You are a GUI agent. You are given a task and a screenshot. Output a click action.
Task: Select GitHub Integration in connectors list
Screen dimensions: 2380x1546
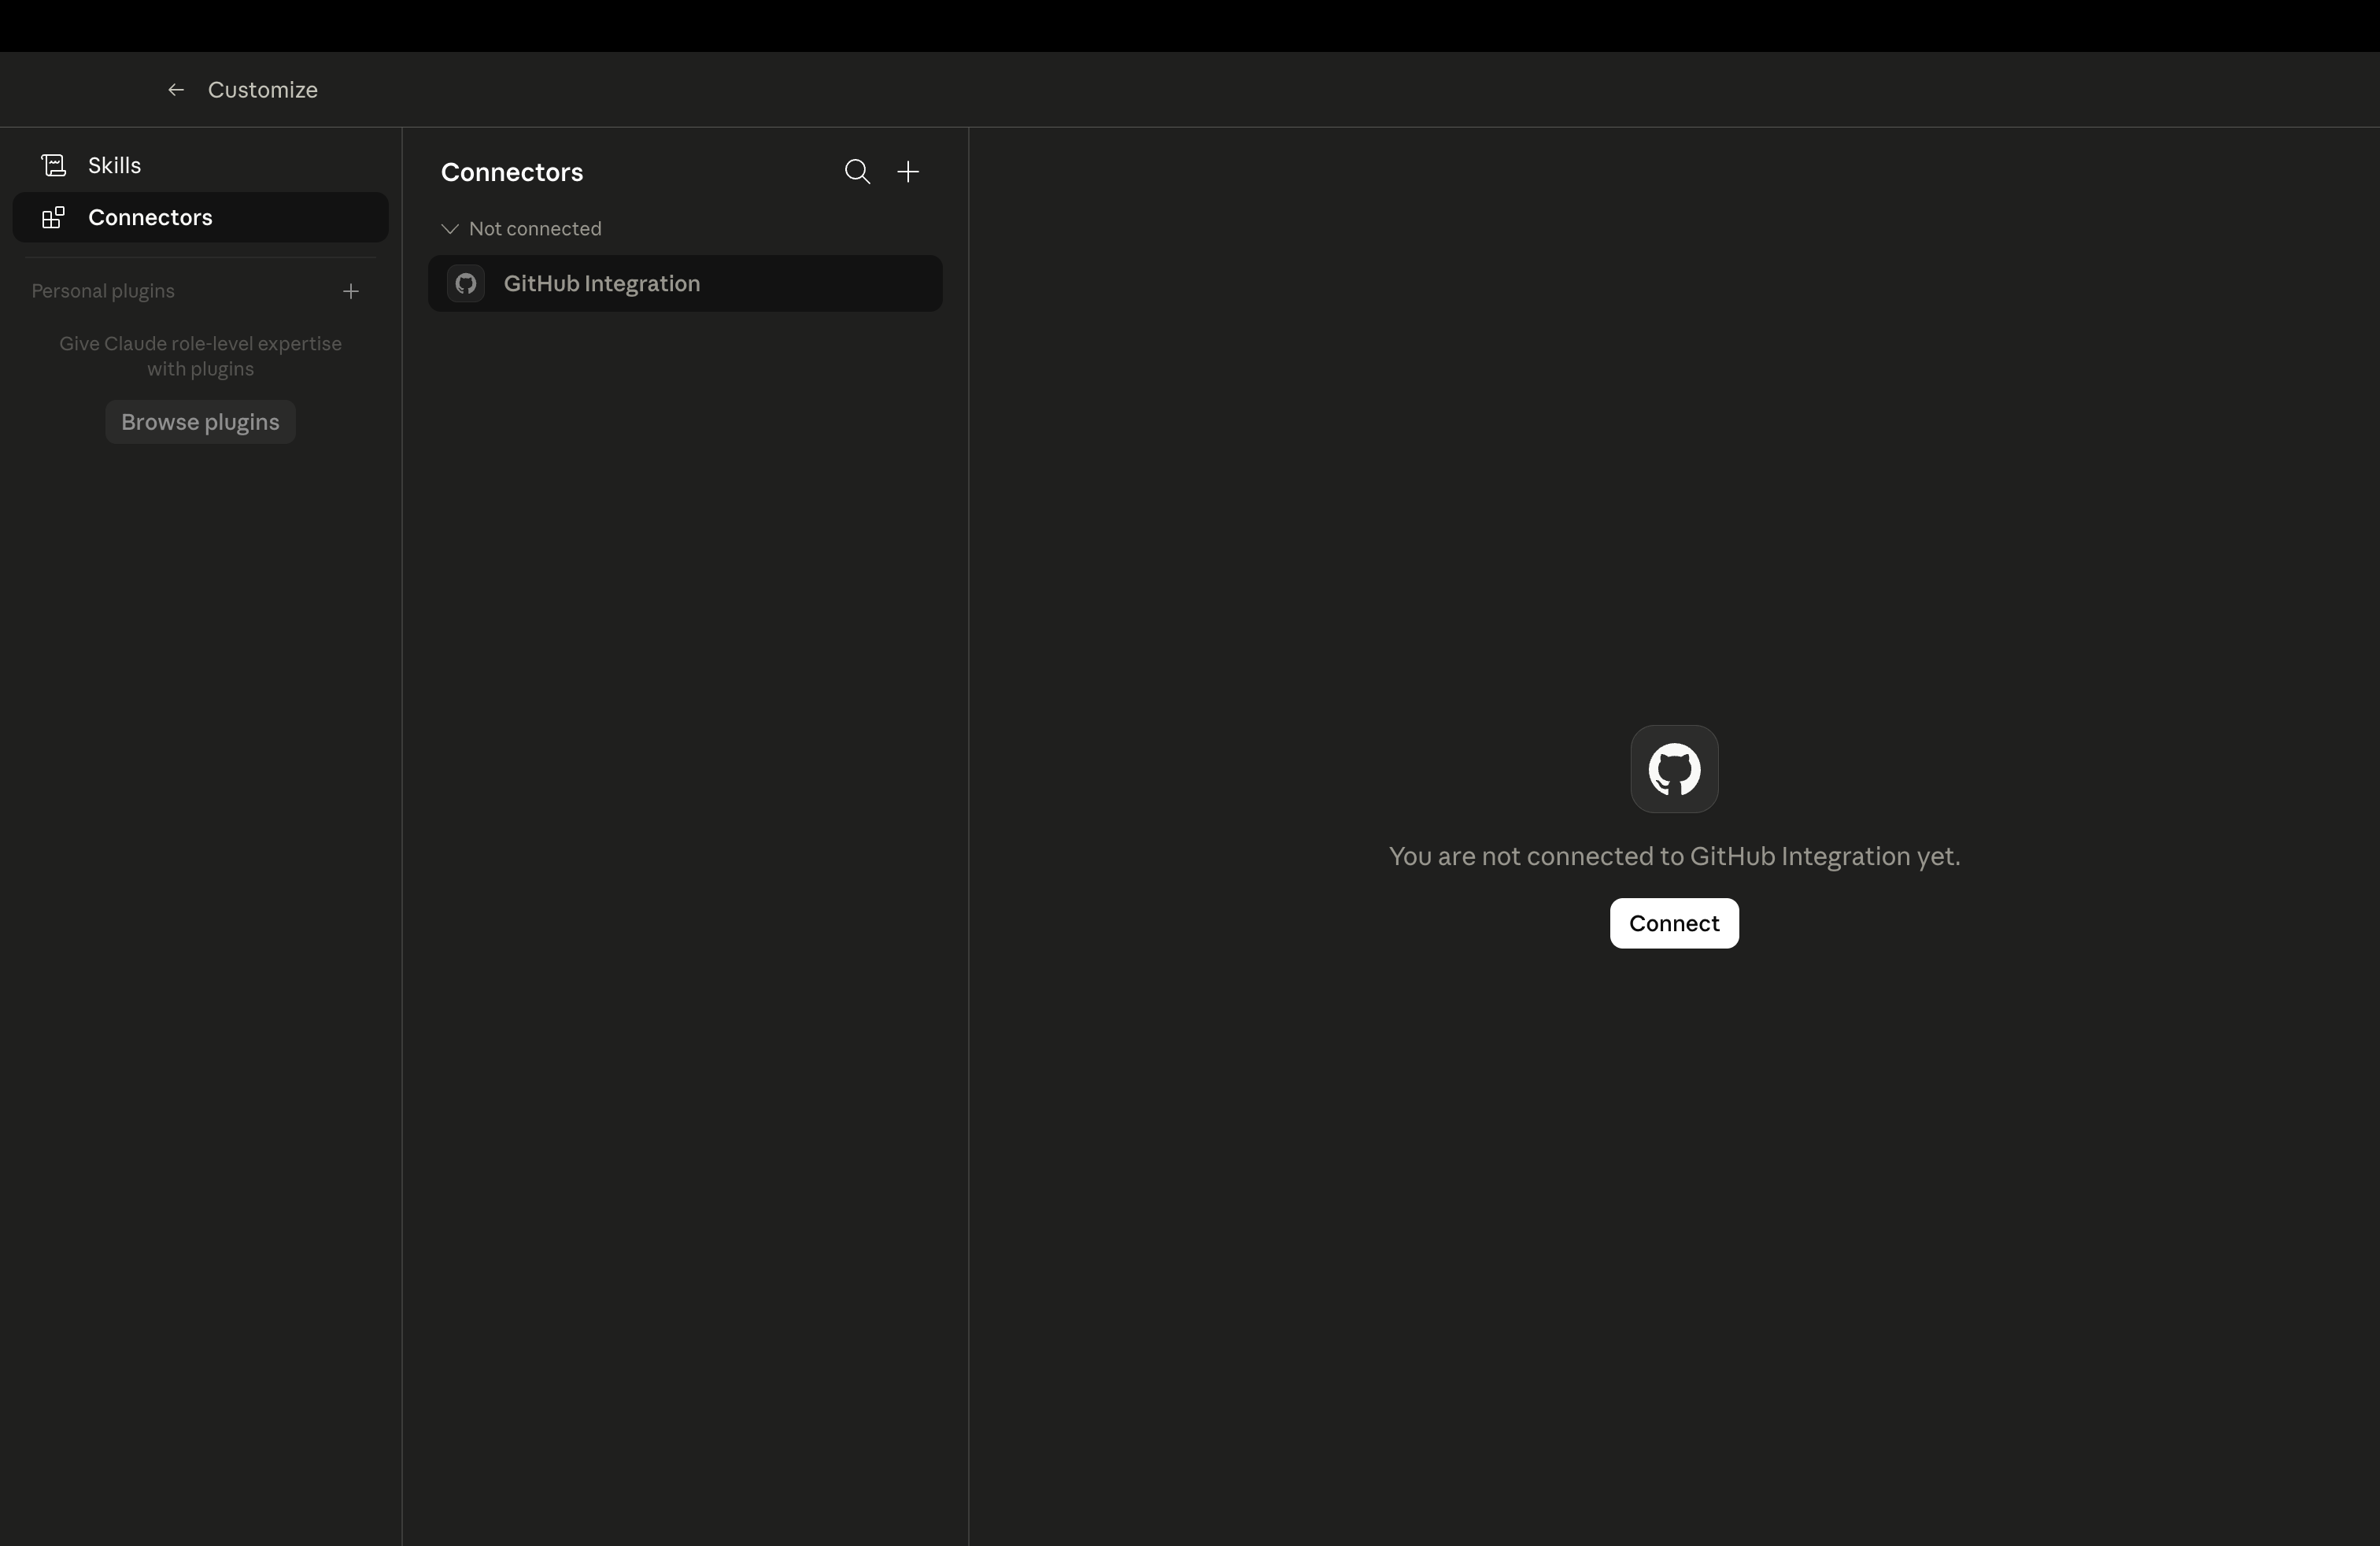[685, 283]
